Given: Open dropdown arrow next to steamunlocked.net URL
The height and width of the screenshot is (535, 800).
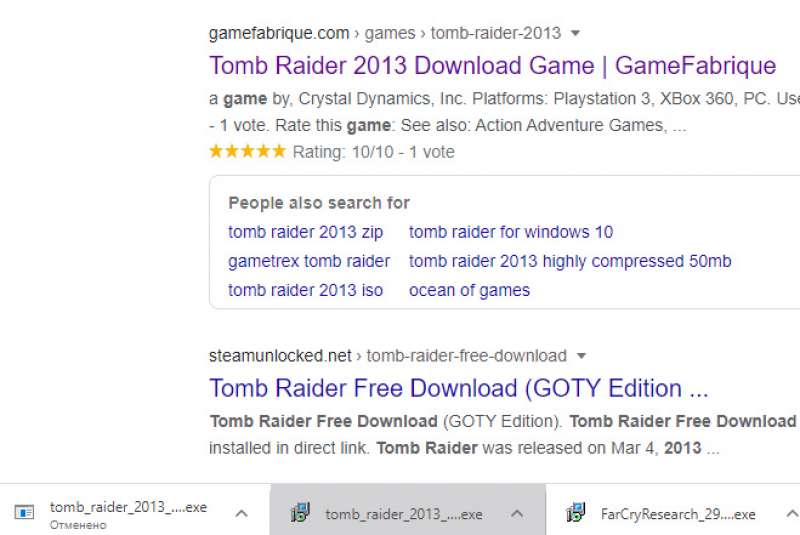Looking at the screenshot, I should coord(581,356).
